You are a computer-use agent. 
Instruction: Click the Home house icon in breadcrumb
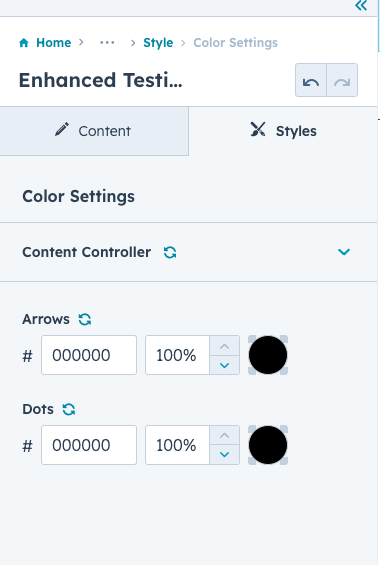click(24, 43)
